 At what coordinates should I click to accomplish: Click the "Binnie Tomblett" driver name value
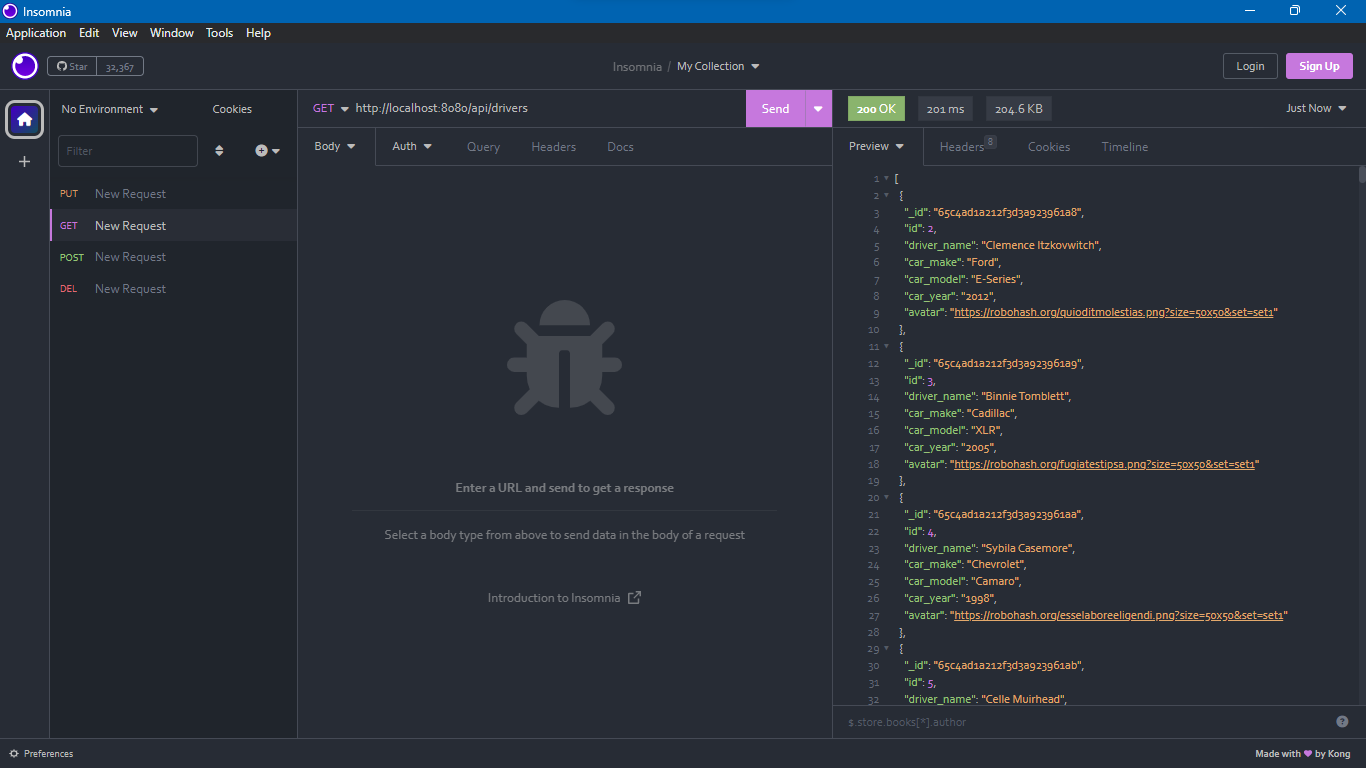pos(1026,396)
